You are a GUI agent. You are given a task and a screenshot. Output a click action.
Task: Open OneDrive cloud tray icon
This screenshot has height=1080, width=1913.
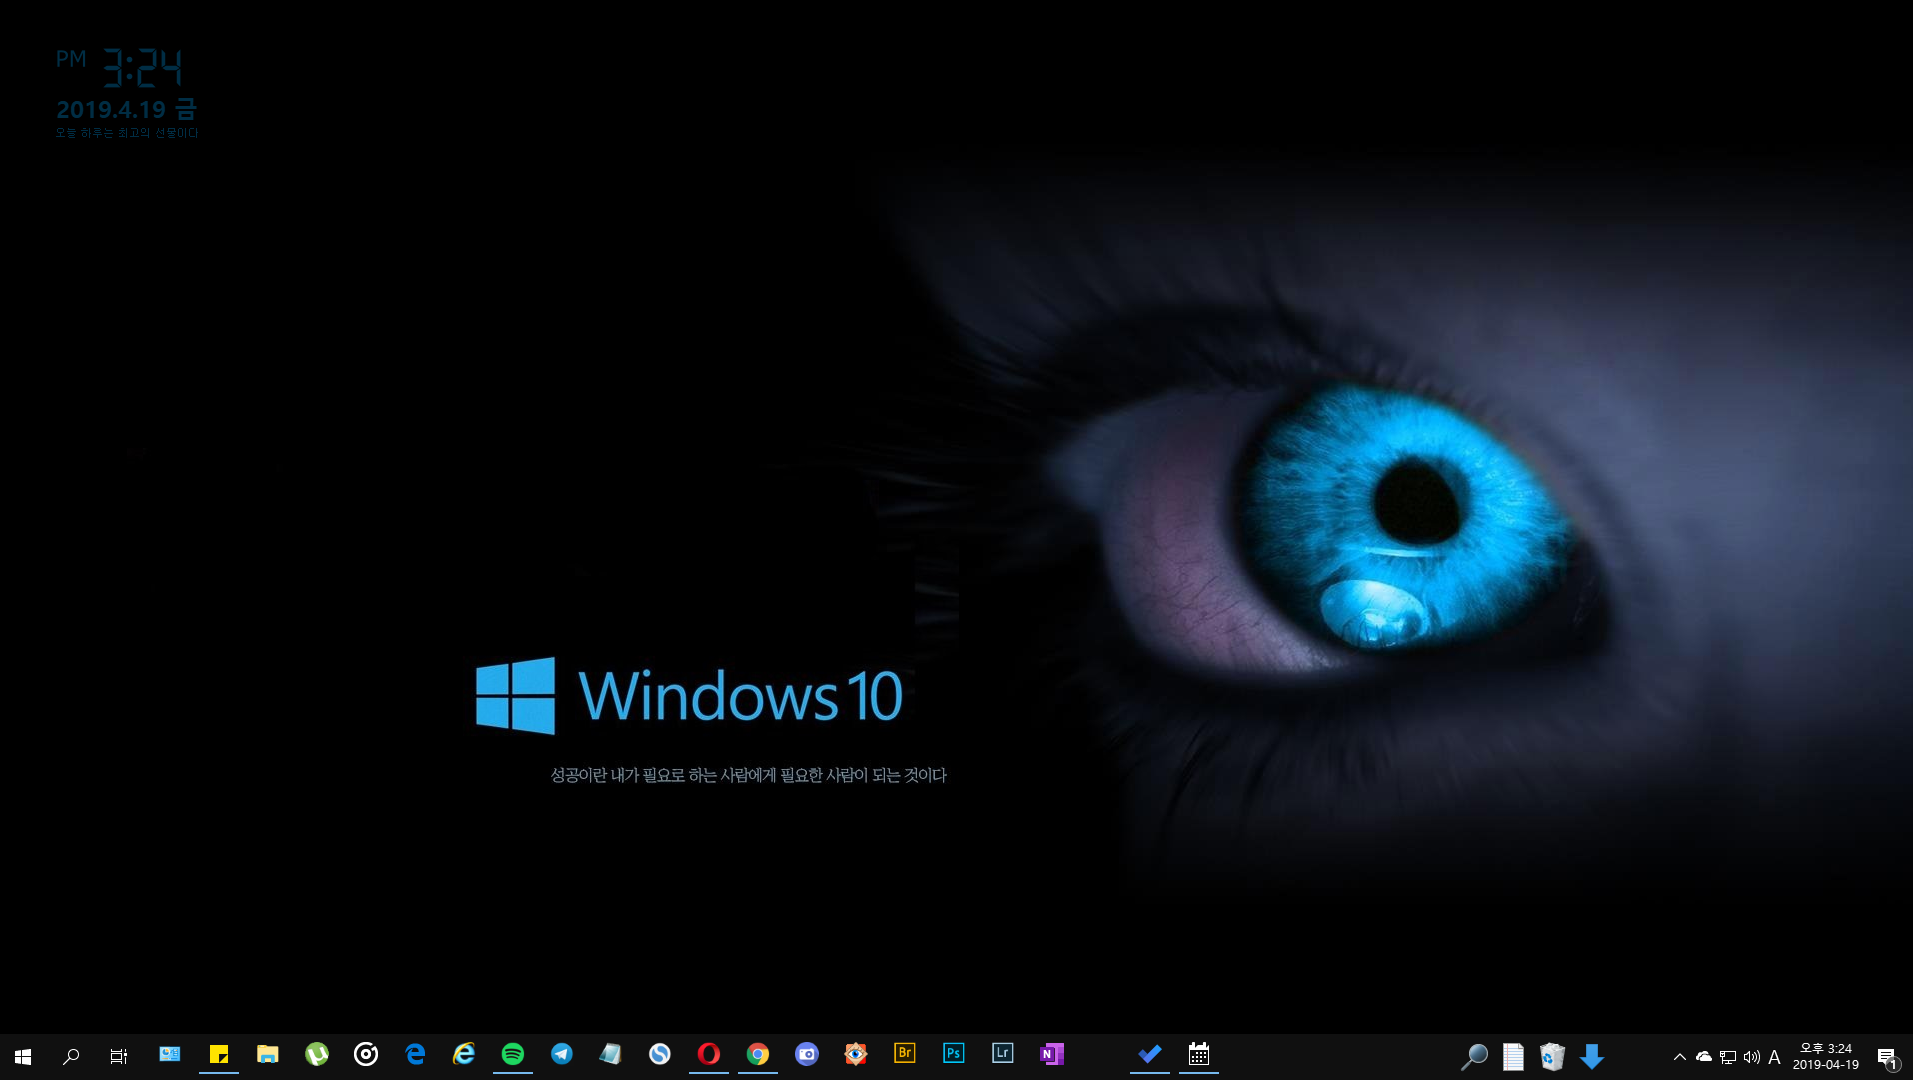click(x=1704, y=1057)
